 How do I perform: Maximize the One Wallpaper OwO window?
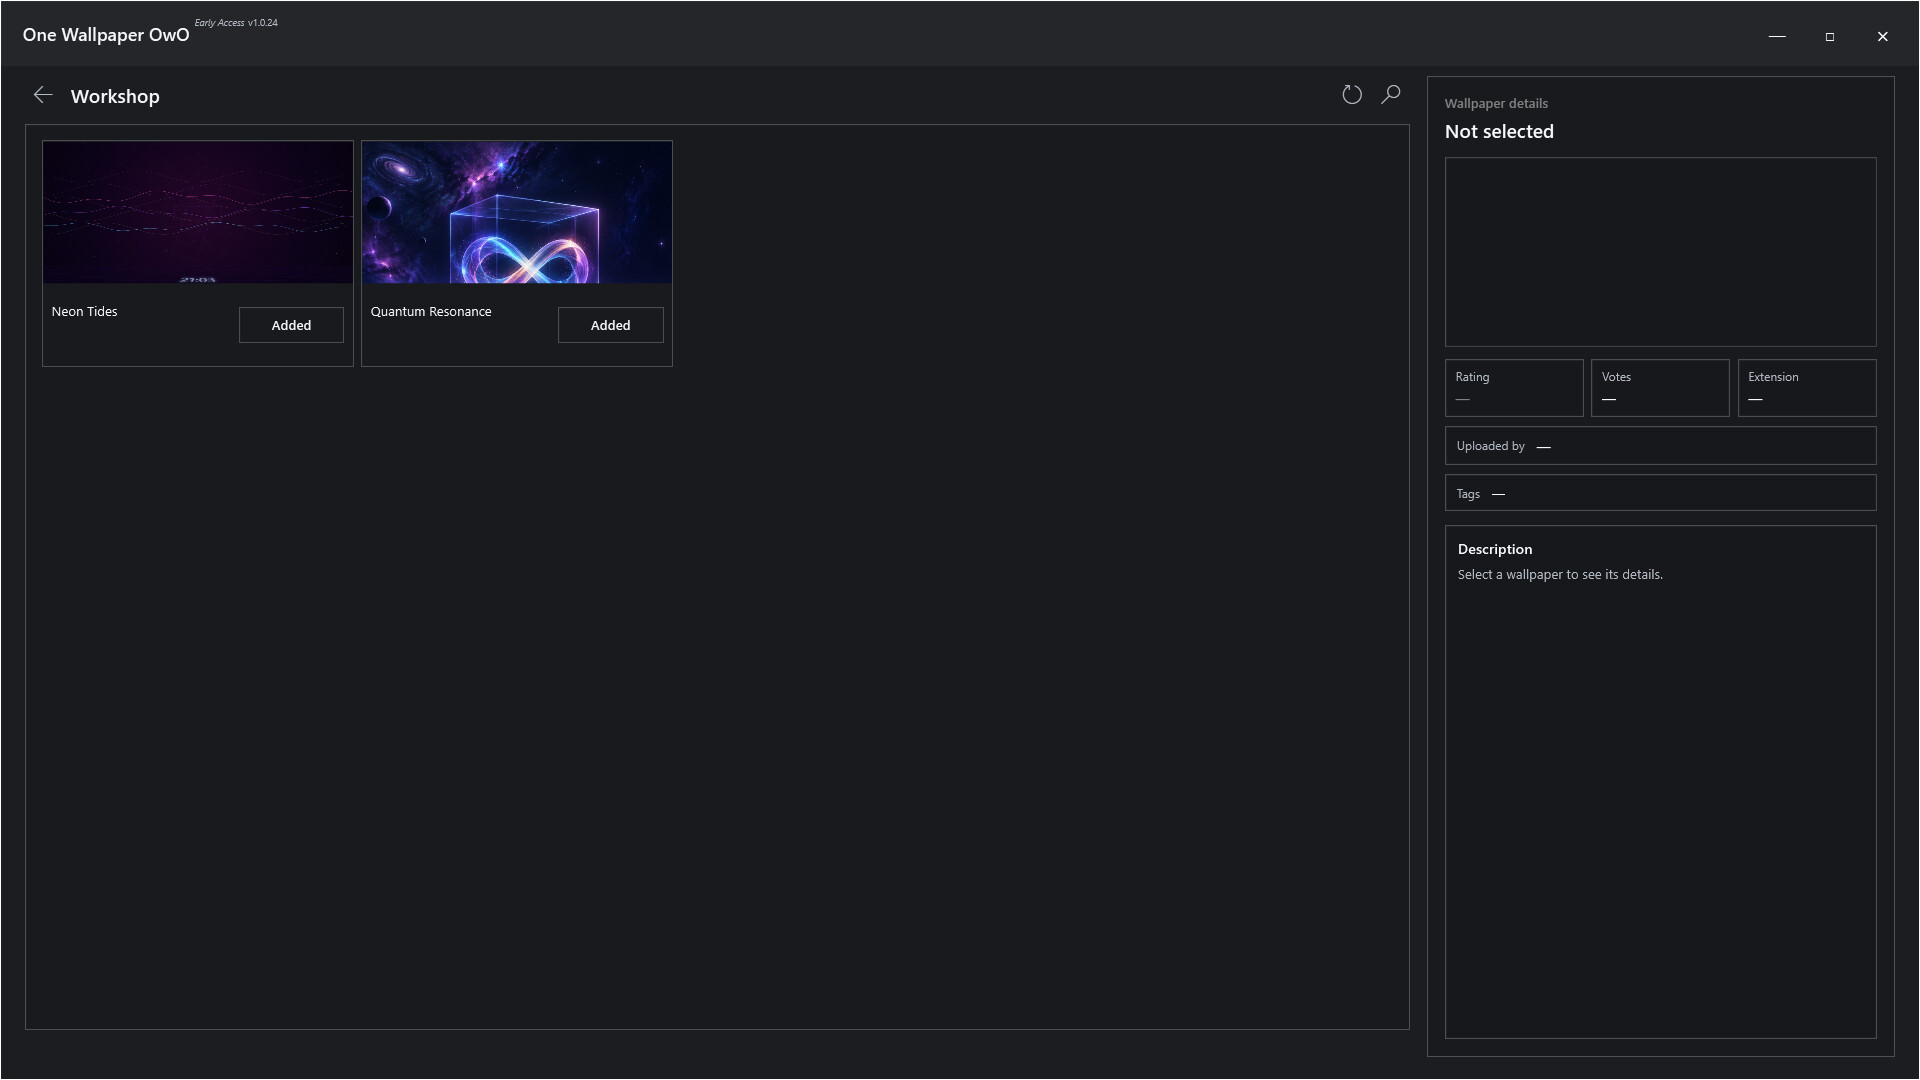point(1830,36)
